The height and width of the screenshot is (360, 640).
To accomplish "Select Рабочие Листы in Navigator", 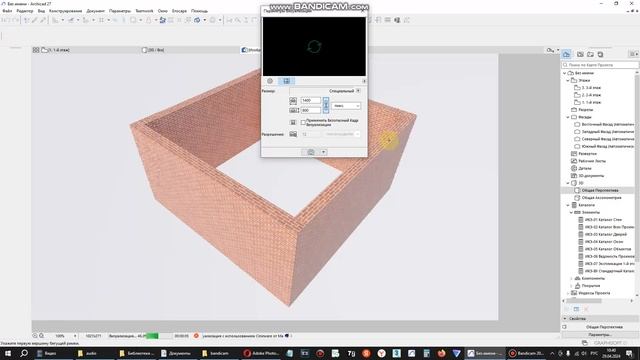I will (x=588, y=161).
